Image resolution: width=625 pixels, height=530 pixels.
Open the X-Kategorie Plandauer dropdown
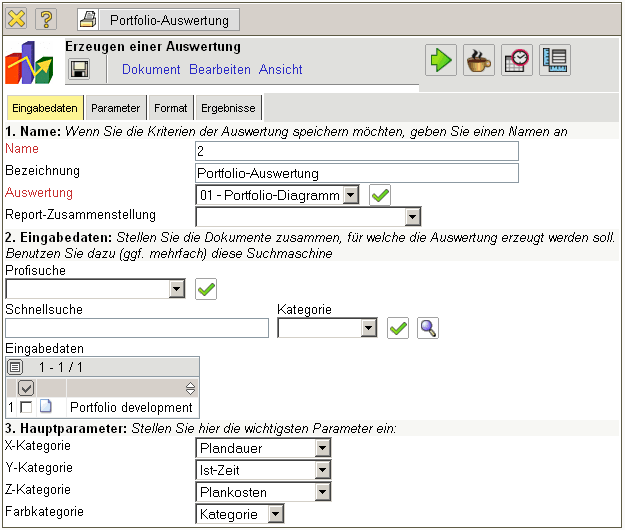(x=322, y=448)
